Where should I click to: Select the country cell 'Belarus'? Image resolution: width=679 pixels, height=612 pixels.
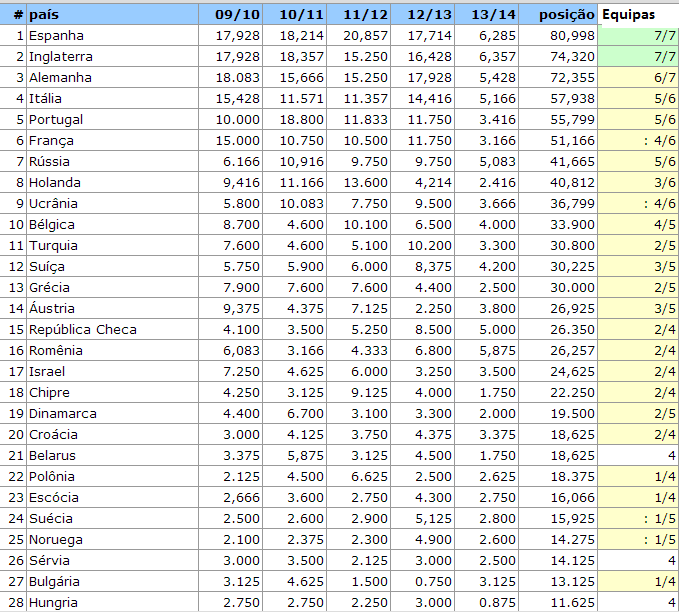[112, 456]
